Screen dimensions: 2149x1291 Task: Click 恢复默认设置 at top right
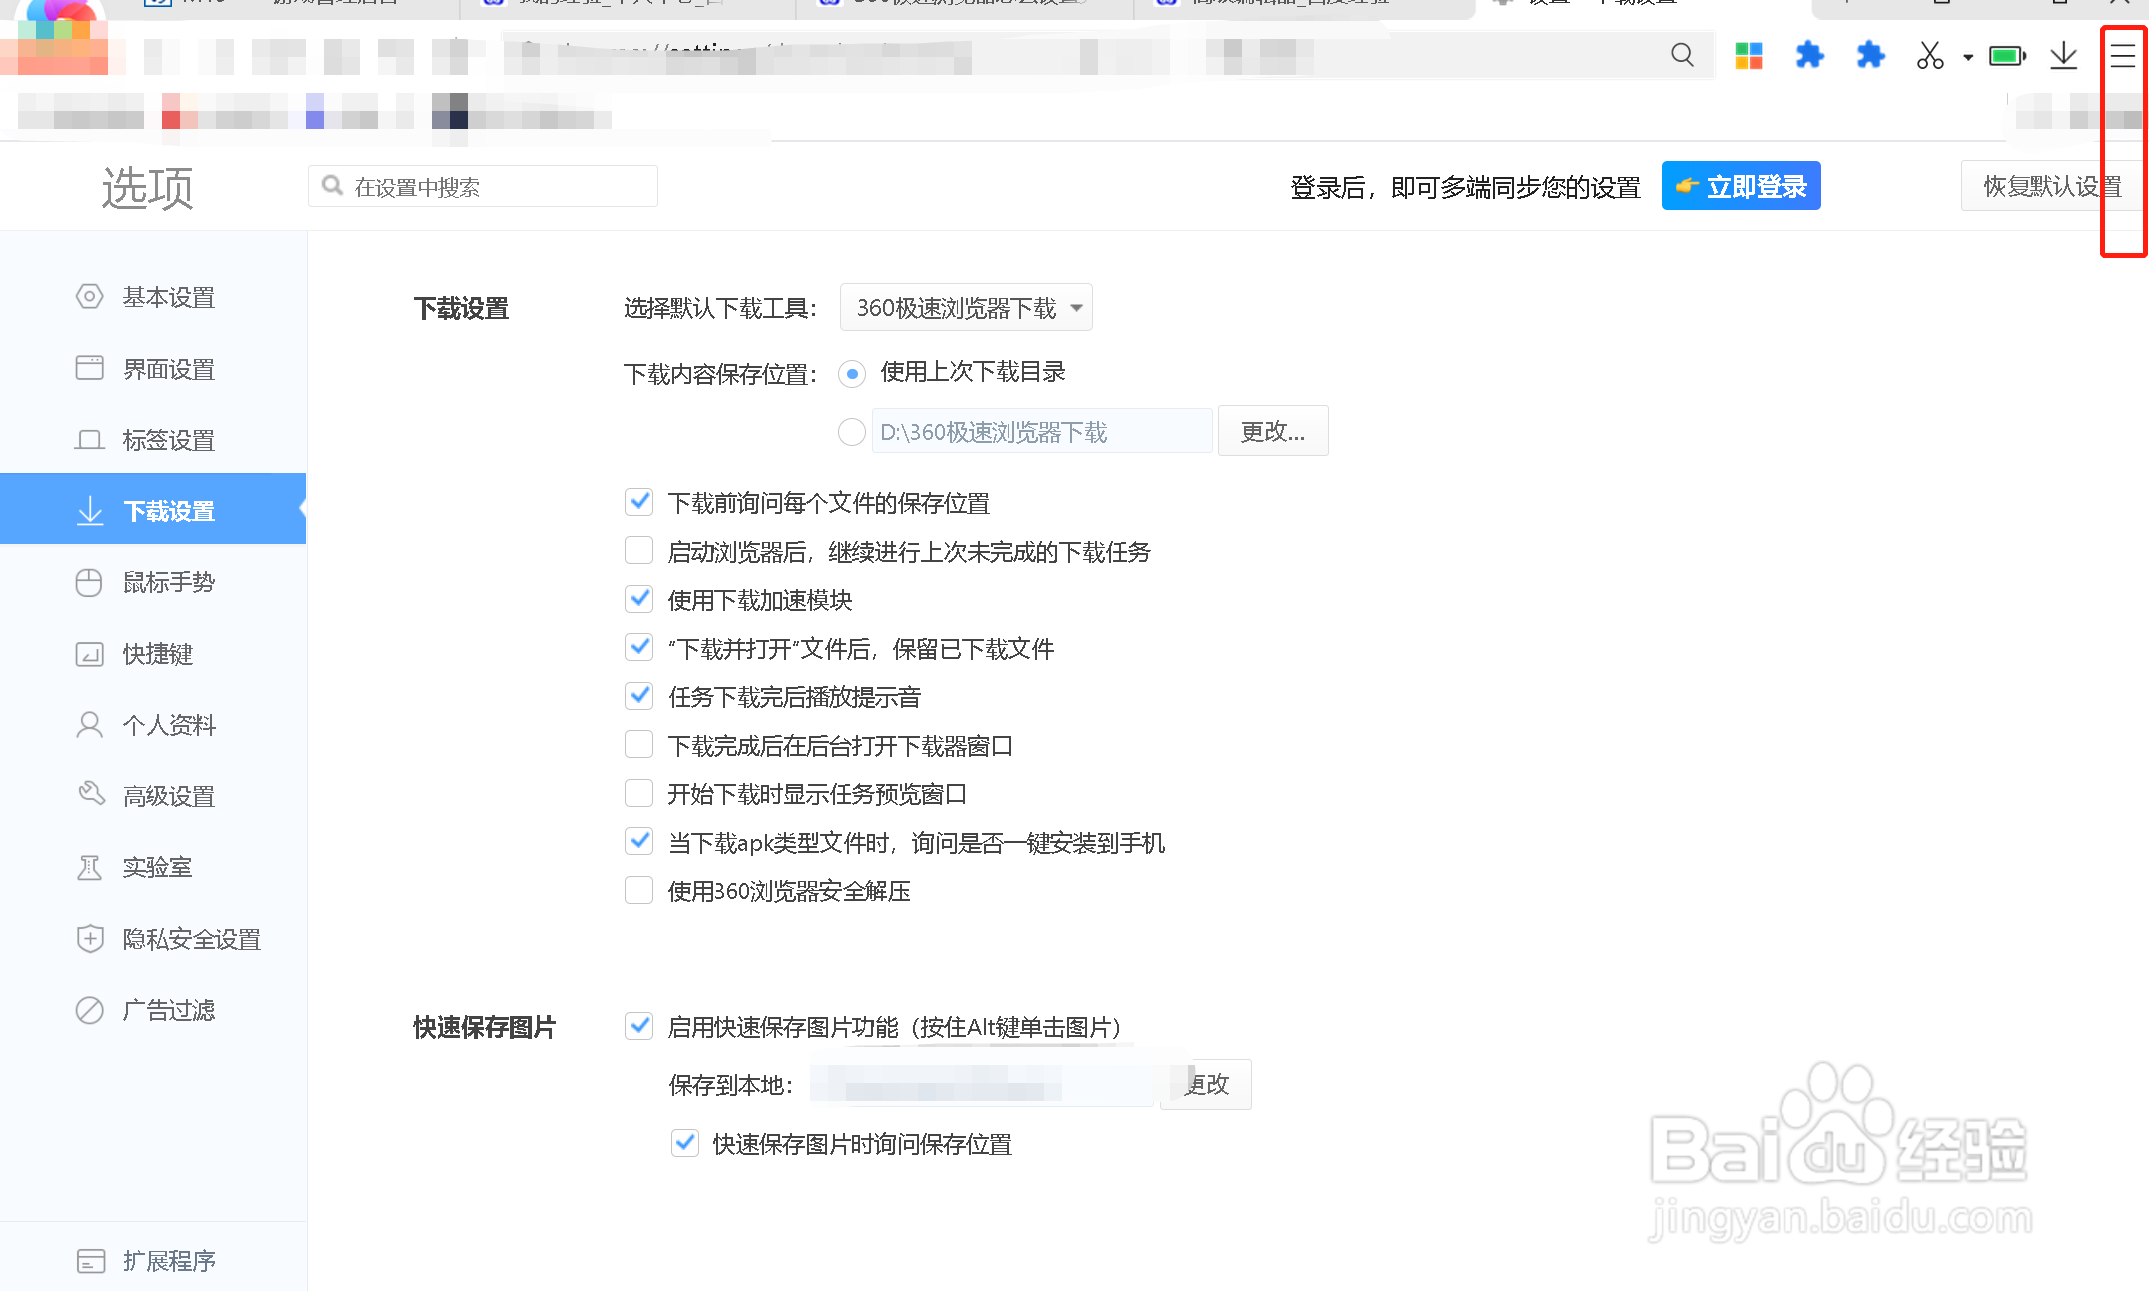pyautogui.click(x=2052, y=185)
